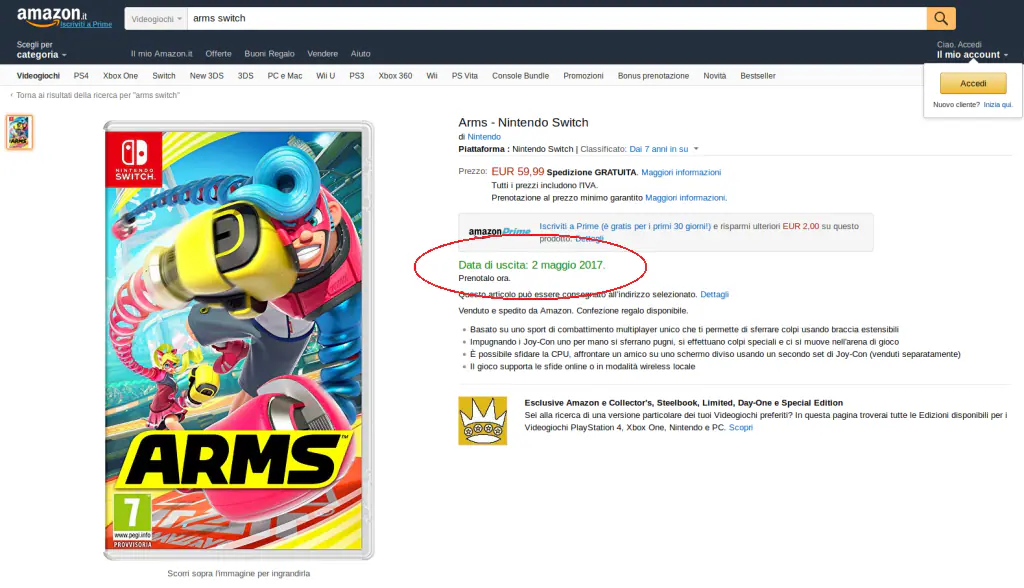Open Bestseller section
Viewport: 1024px width, 588px height.
coord(758,76)
